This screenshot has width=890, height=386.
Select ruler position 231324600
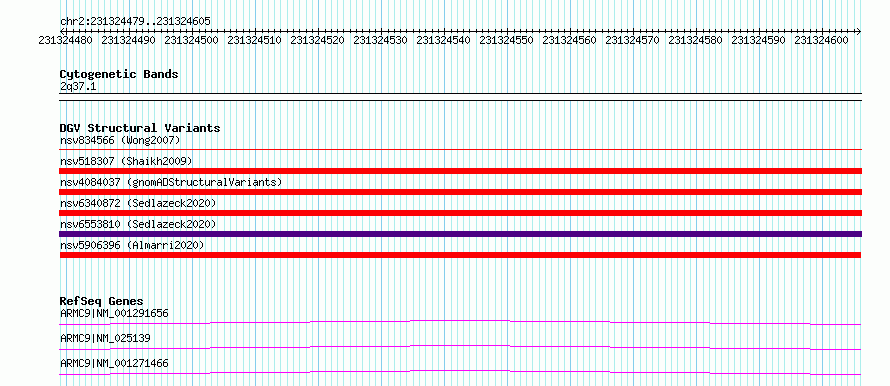(x=821, y=40)
